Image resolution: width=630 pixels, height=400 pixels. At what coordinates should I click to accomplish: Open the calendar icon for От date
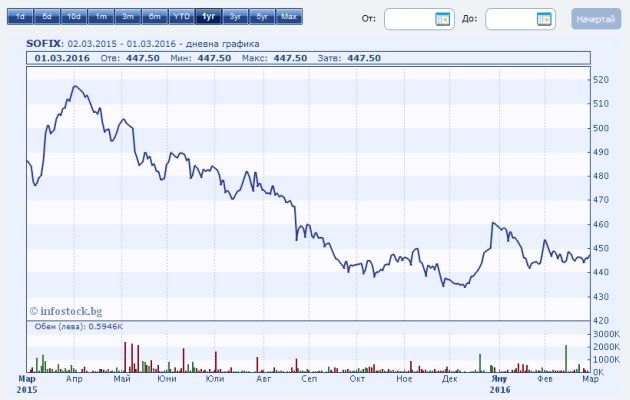(x=443, y=19)
